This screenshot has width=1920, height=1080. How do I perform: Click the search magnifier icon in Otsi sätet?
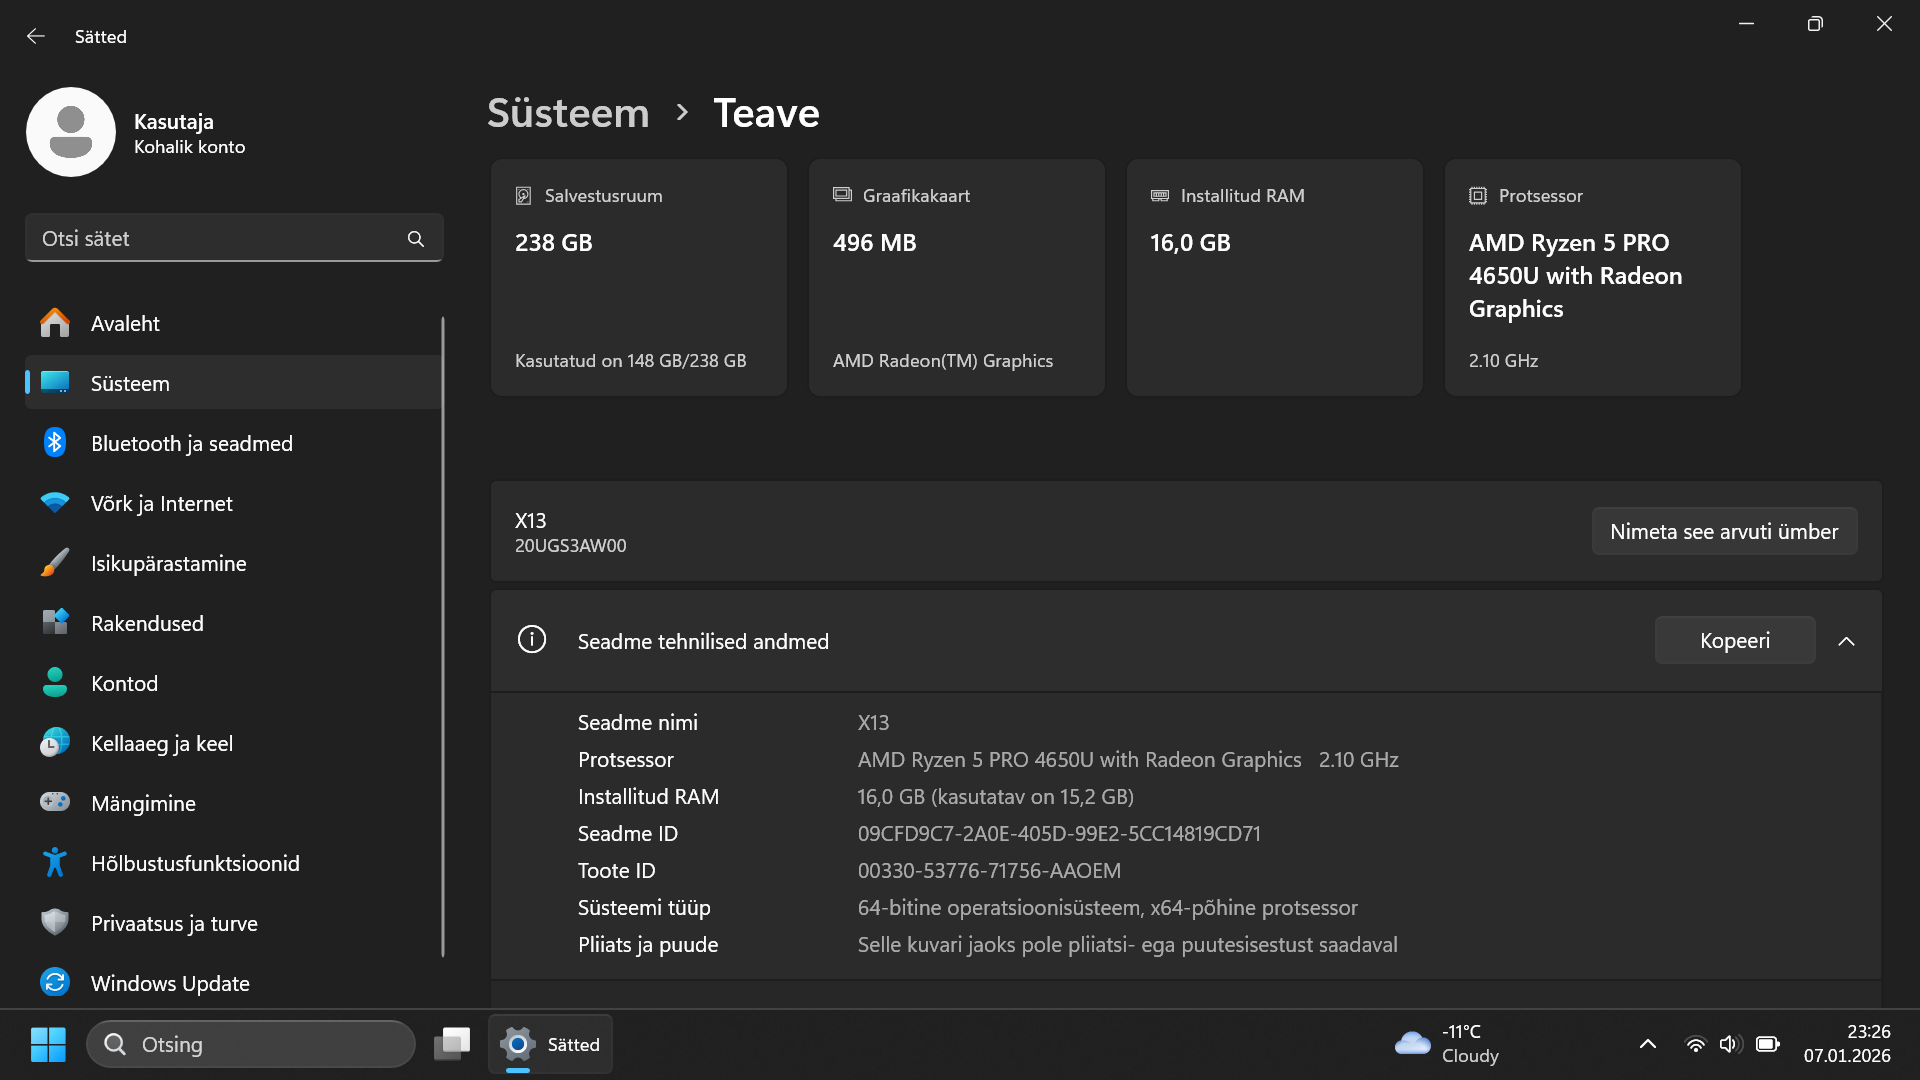416,239
